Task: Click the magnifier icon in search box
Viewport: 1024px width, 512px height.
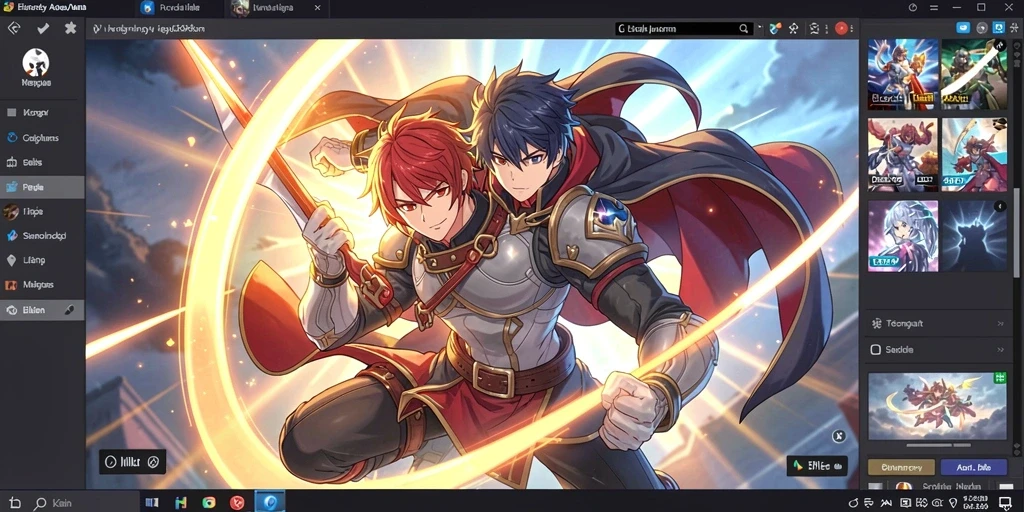Action: [744, 29]
